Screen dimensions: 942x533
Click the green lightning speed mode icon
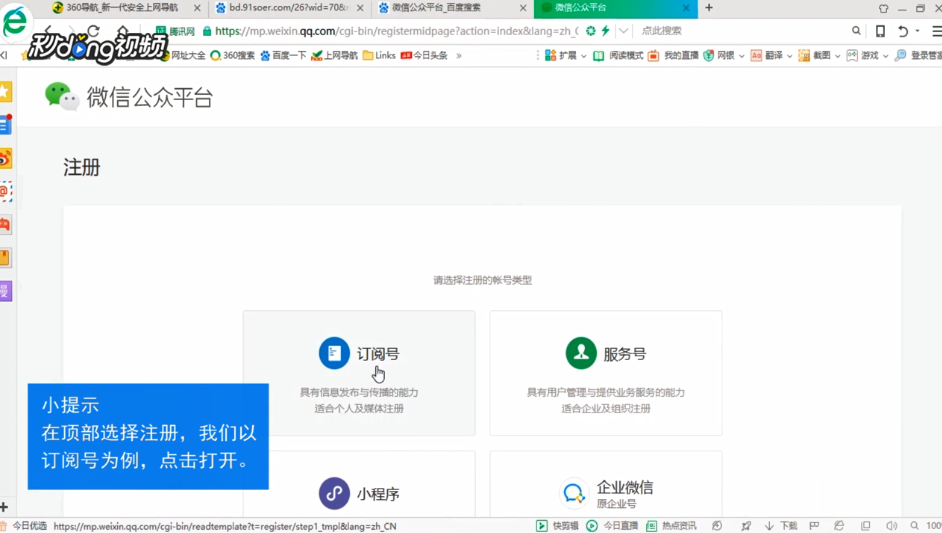tap(606, 31)
